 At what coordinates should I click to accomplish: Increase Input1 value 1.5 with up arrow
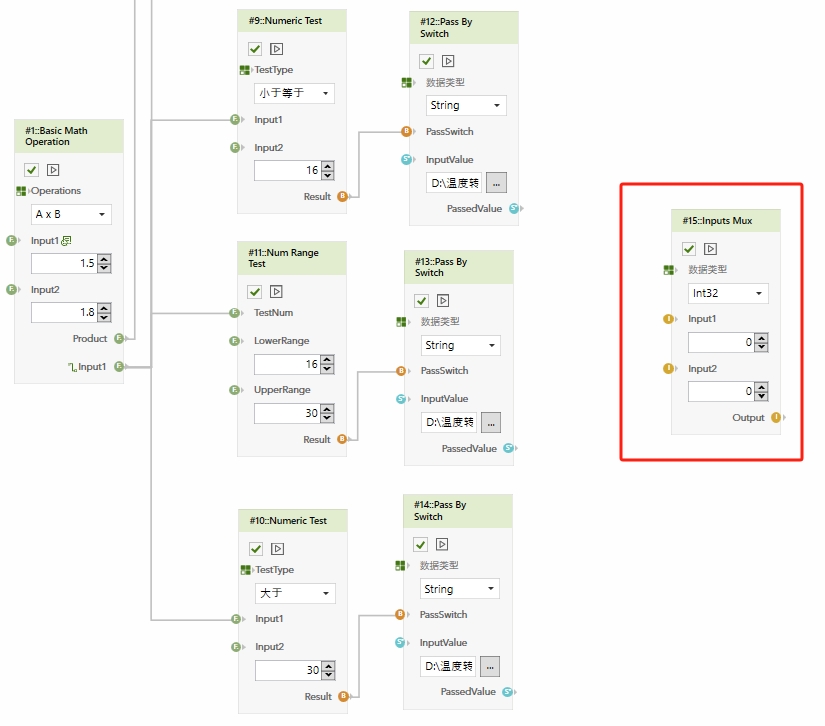click(x=104, y=259)
